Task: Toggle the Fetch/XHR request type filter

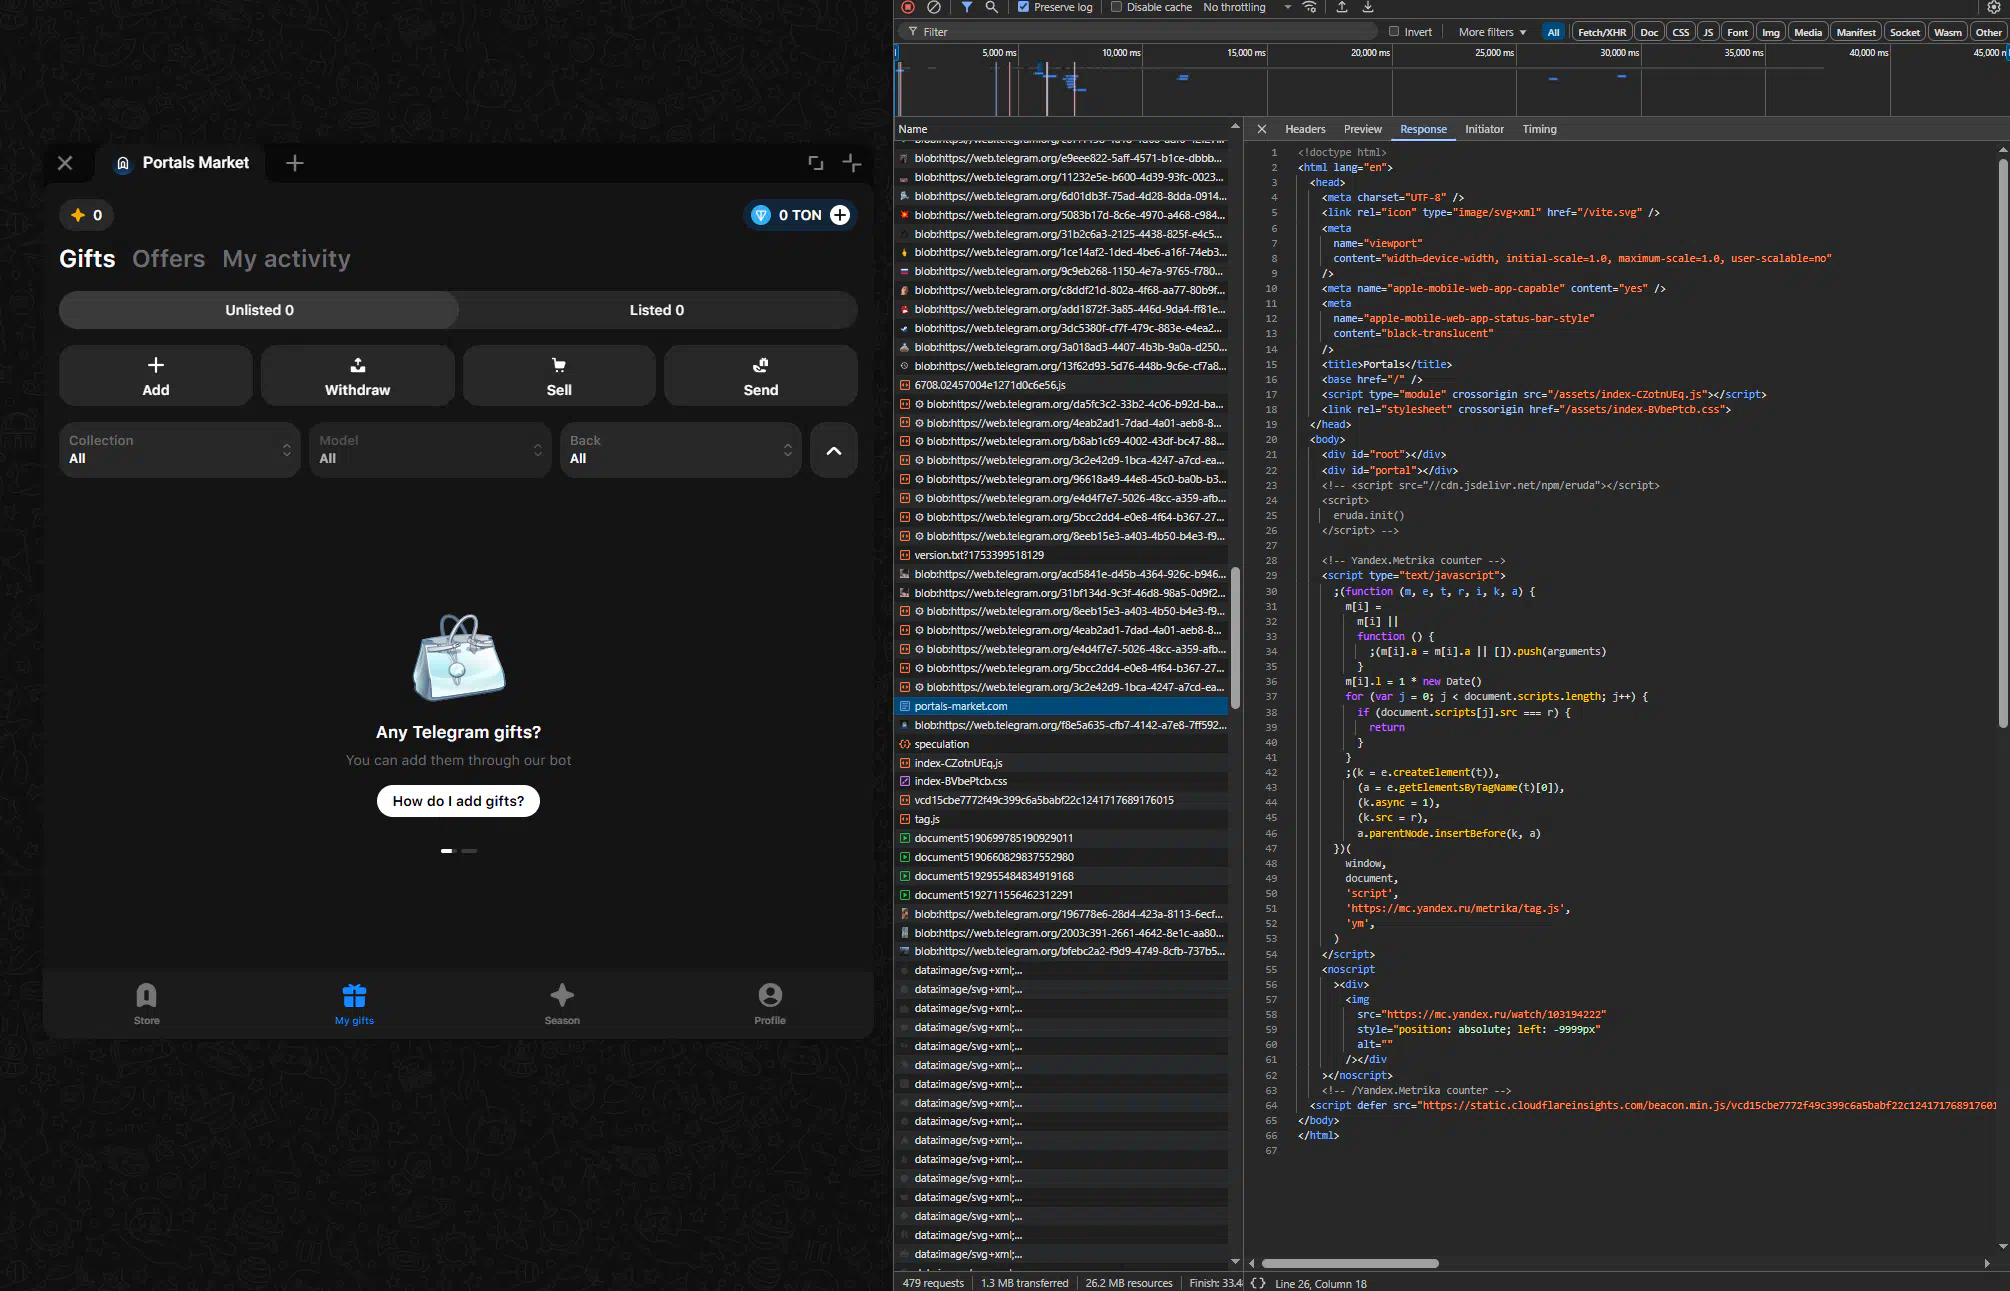Action: tap(1601, 32)
